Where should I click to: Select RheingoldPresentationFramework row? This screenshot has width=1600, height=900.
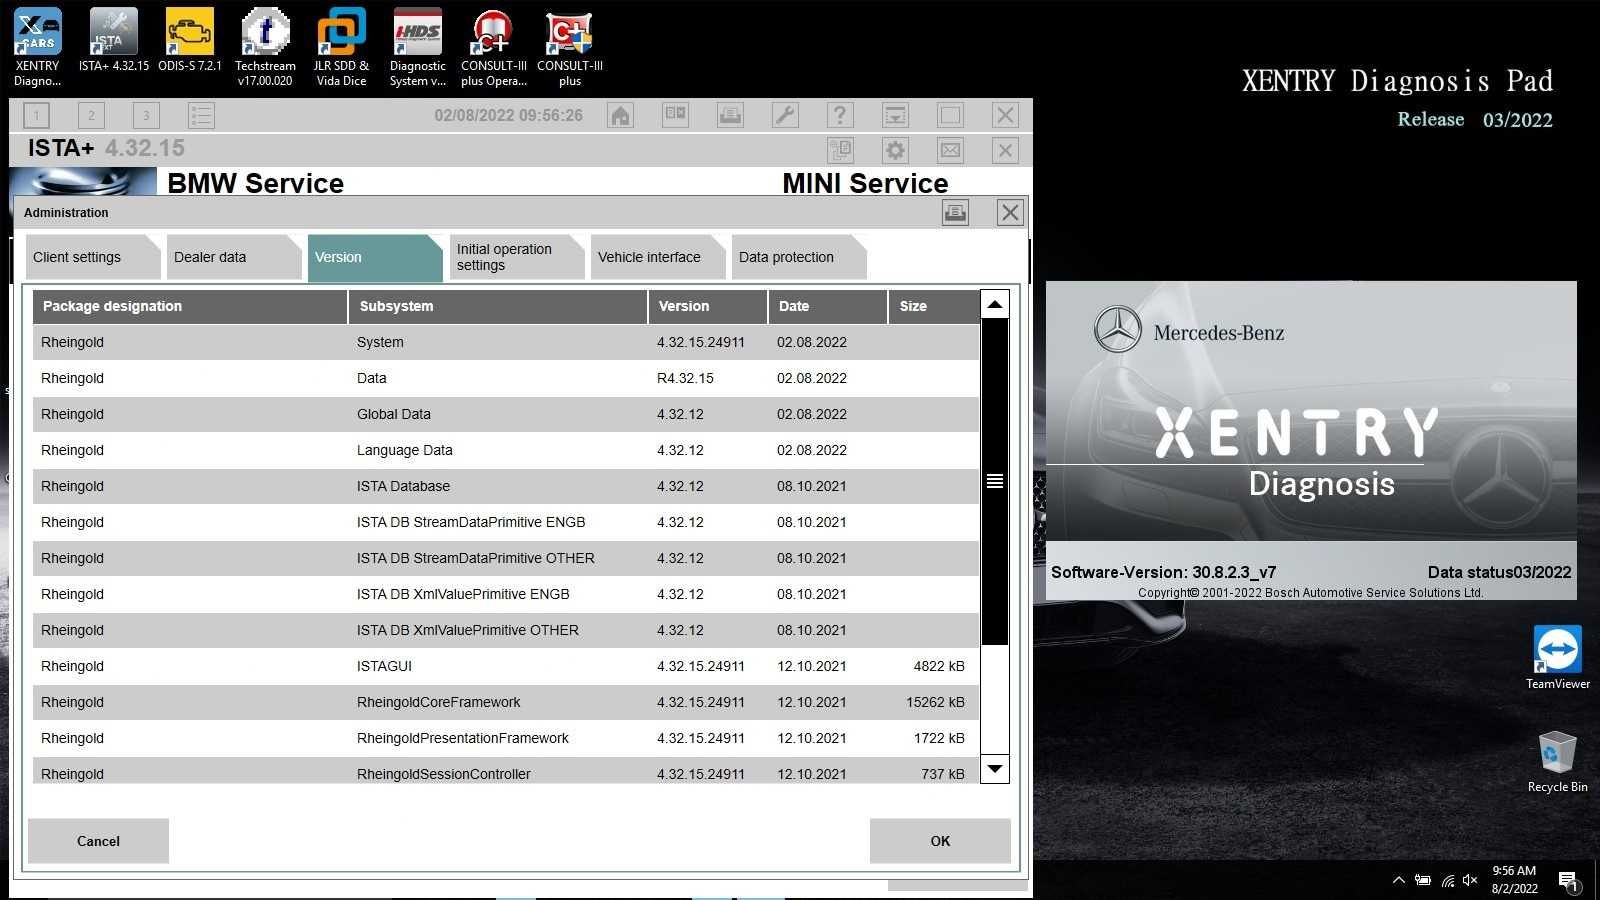[x=506, y=738]
